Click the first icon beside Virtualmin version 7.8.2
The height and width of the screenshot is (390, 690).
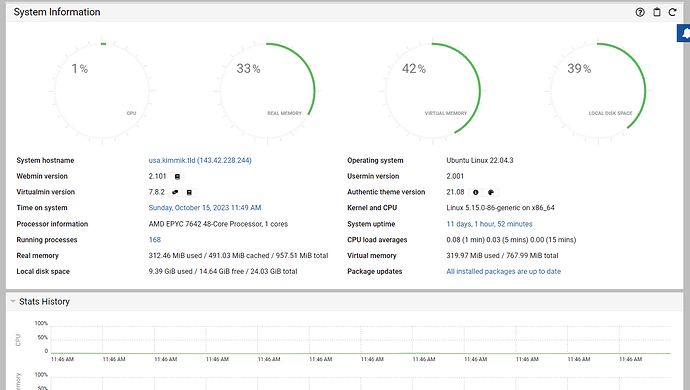pos(175,192)
